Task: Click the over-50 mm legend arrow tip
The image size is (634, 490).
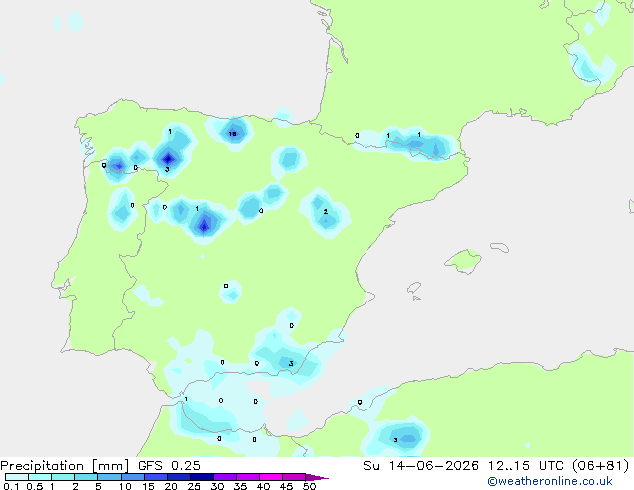Action: [x=317, y=477]
